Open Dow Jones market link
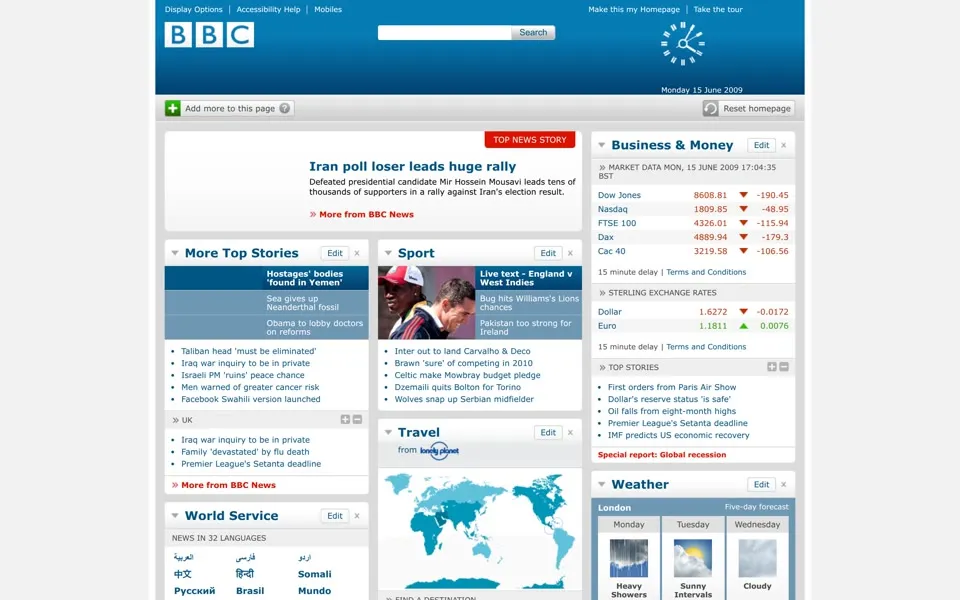The height and width of the screenshot is (600, 960). 620,195
